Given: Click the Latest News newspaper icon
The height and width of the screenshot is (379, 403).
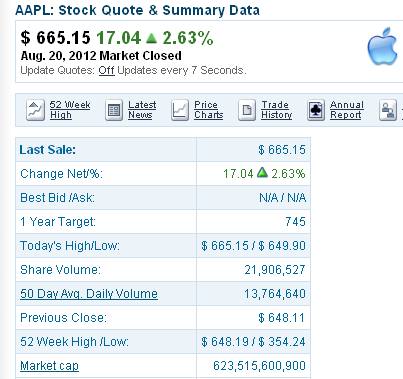Looking at the screenshot, I should point(114,110).
